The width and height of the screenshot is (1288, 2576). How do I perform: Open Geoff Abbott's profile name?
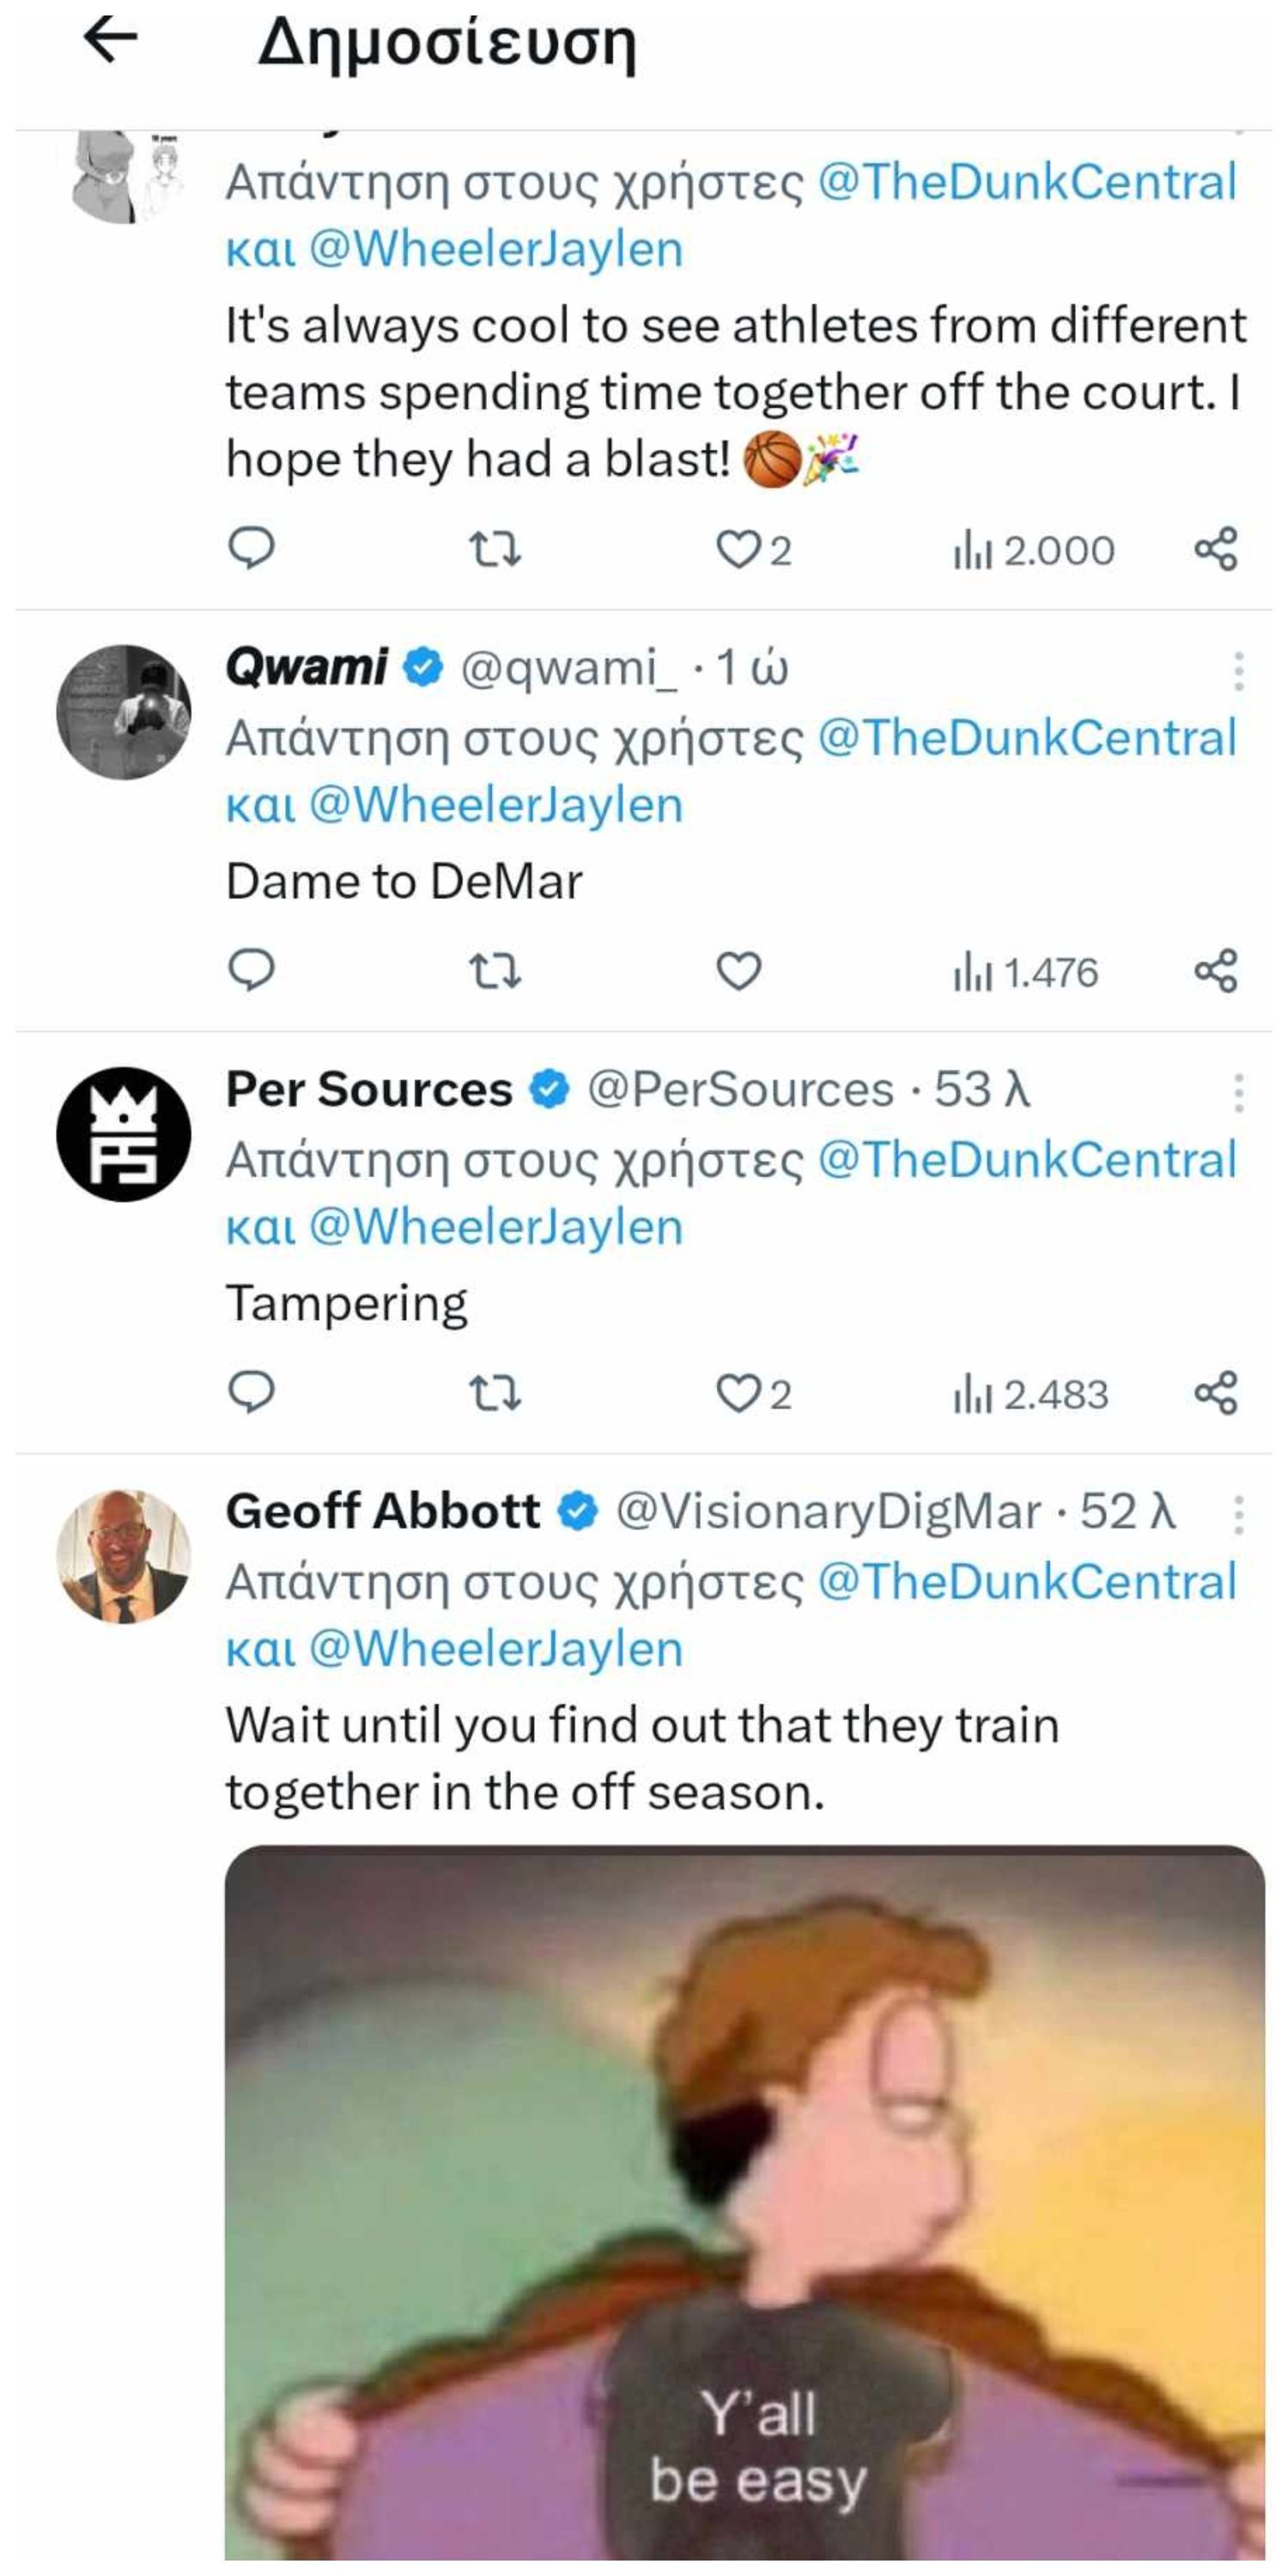tap(382, 1510)
